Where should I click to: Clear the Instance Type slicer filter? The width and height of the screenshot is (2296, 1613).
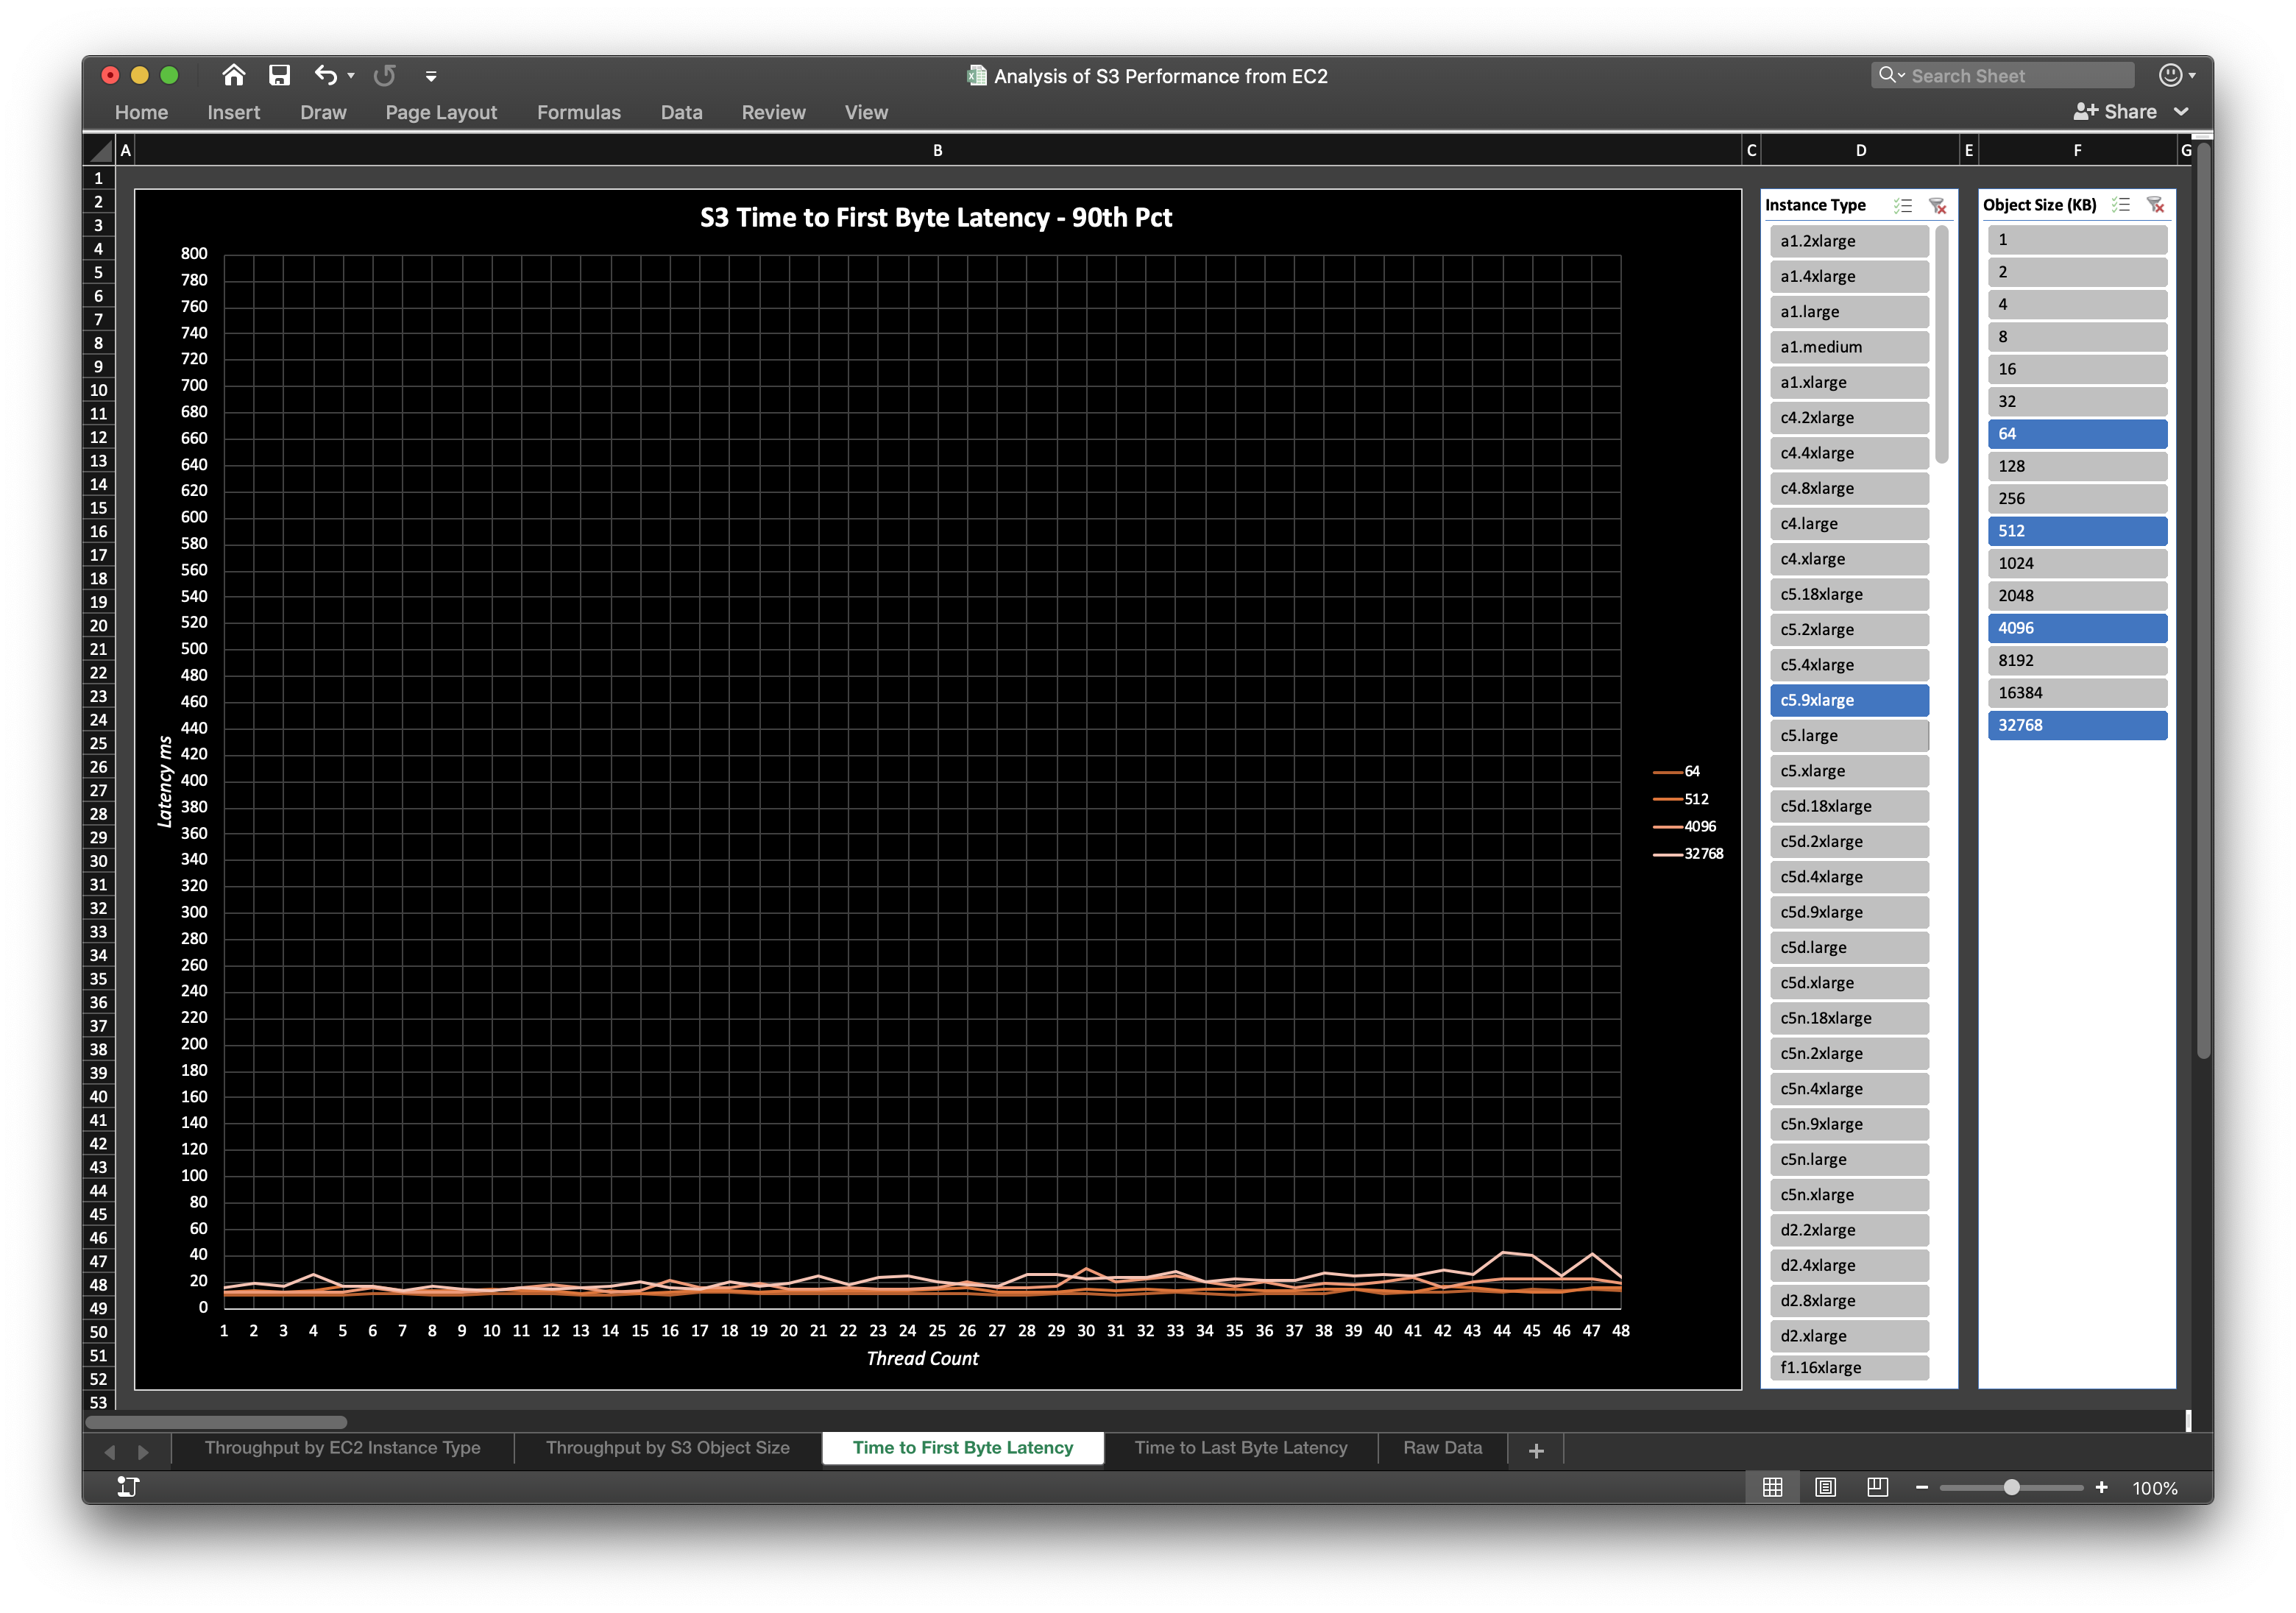click(x=1937, y=205)
